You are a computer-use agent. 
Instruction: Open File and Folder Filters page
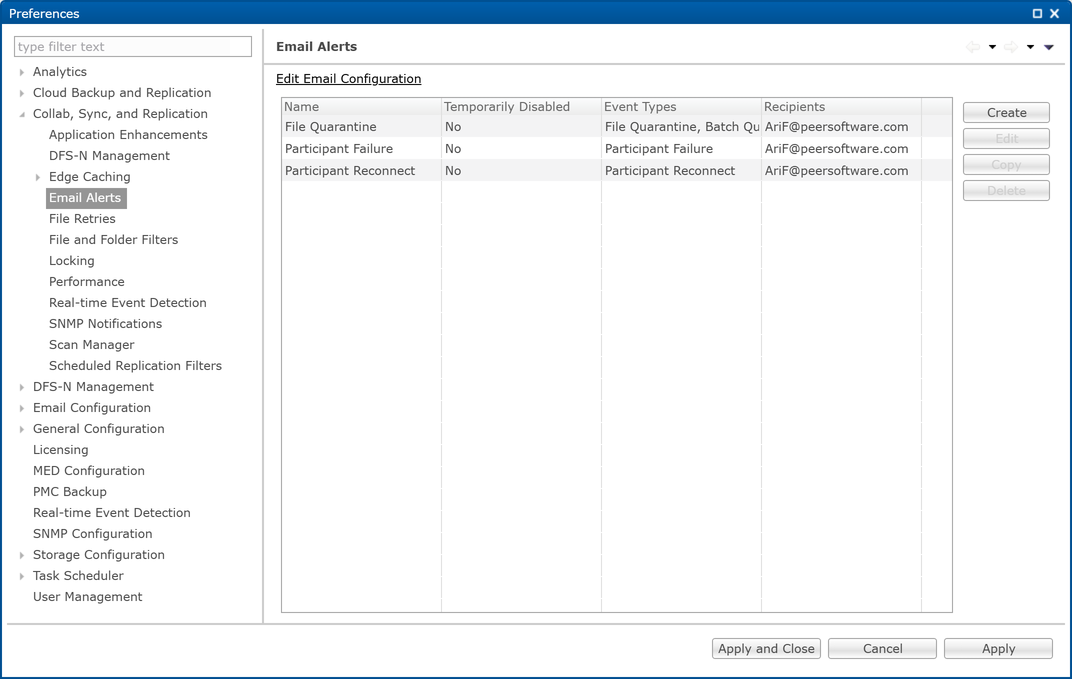(113, 240)
